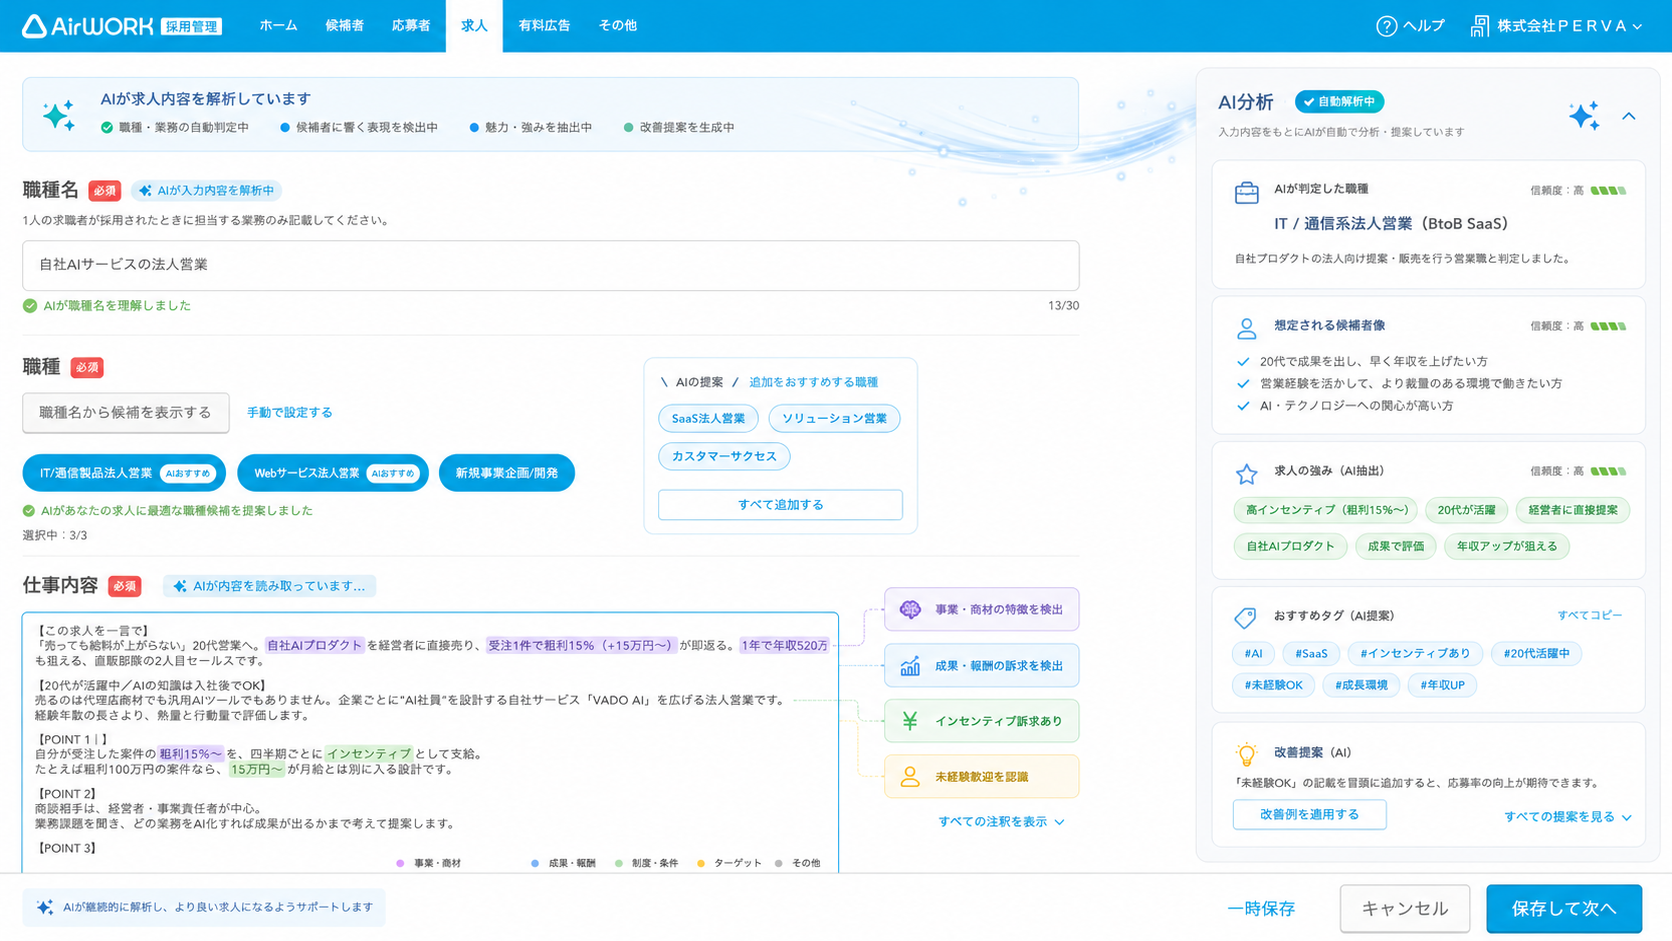Select the カスタマーサクセス suggestion chip

[x=724, y=456]
